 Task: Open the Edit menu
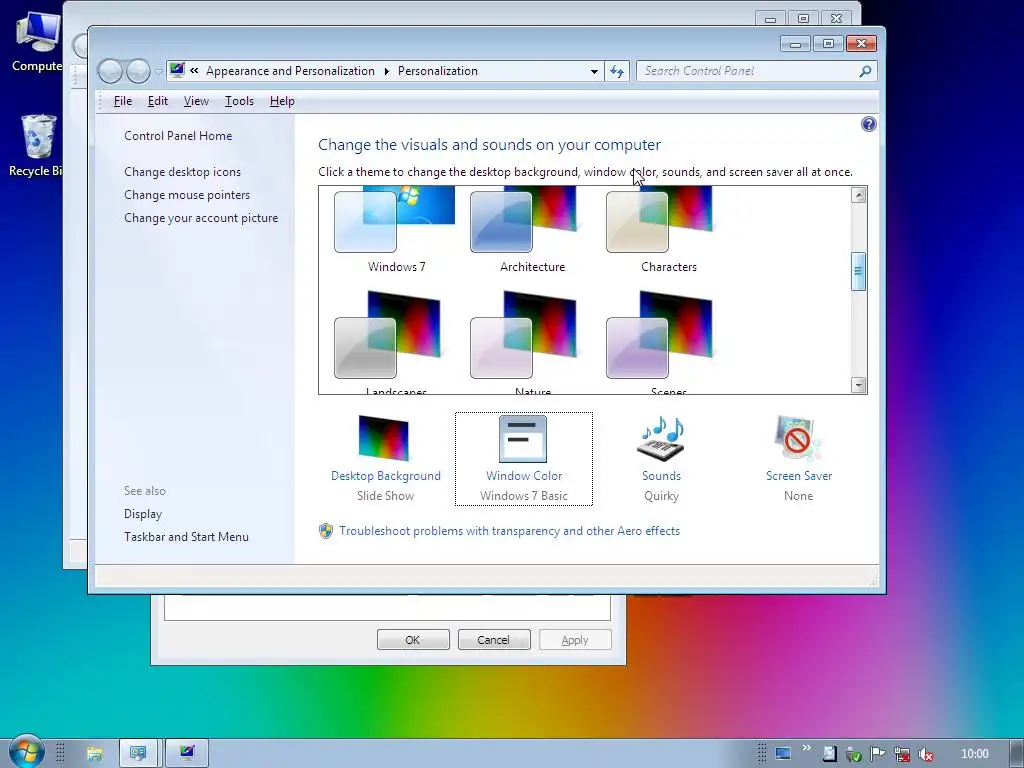[157, 101]
